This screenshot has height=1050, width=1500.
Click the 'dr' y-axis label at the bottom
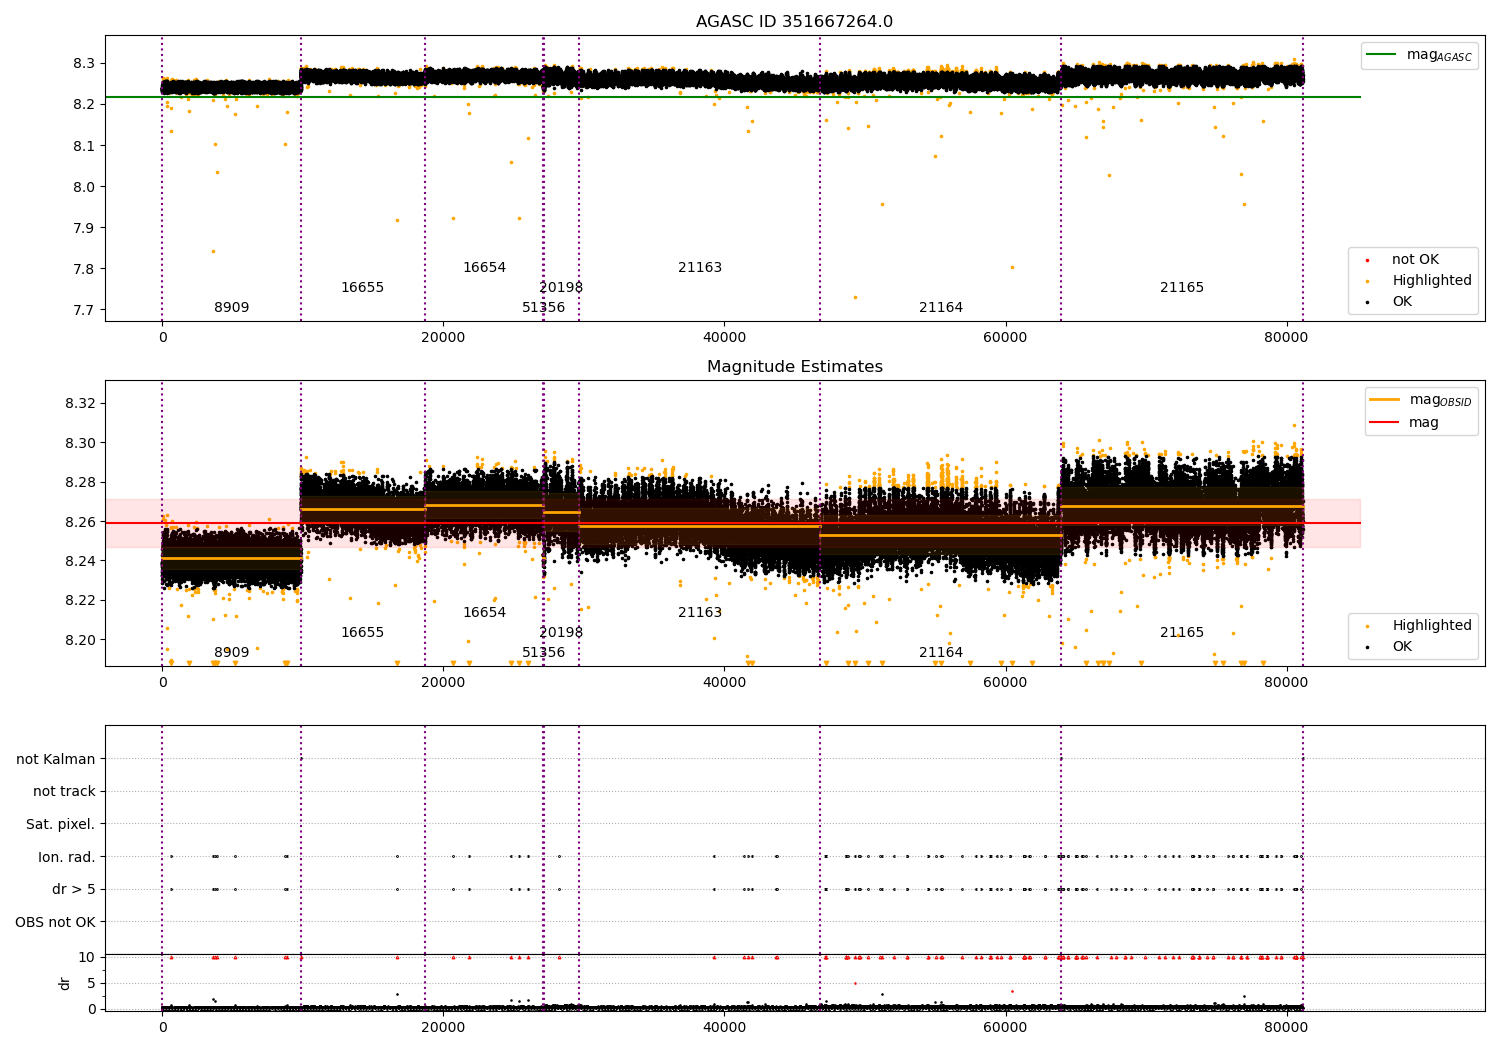click(65, 983)
